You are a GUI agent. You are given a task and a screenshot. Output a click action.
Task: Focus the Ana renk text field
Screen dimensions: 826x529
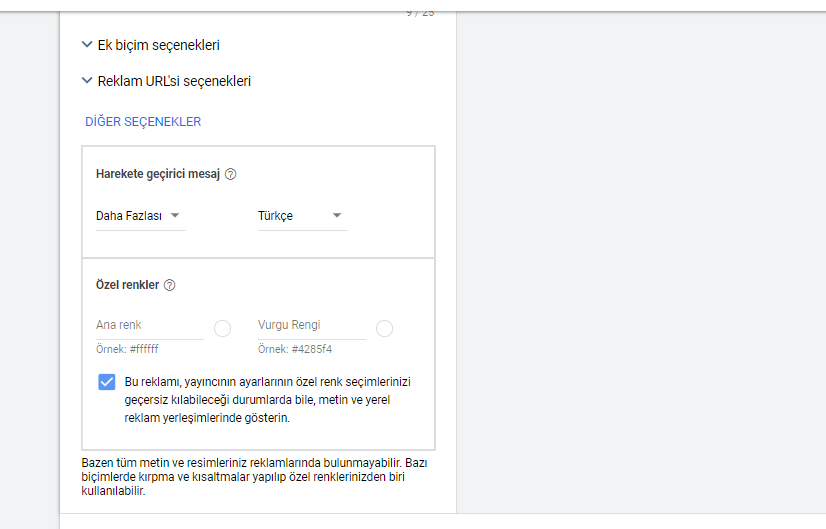click(150, 326)
